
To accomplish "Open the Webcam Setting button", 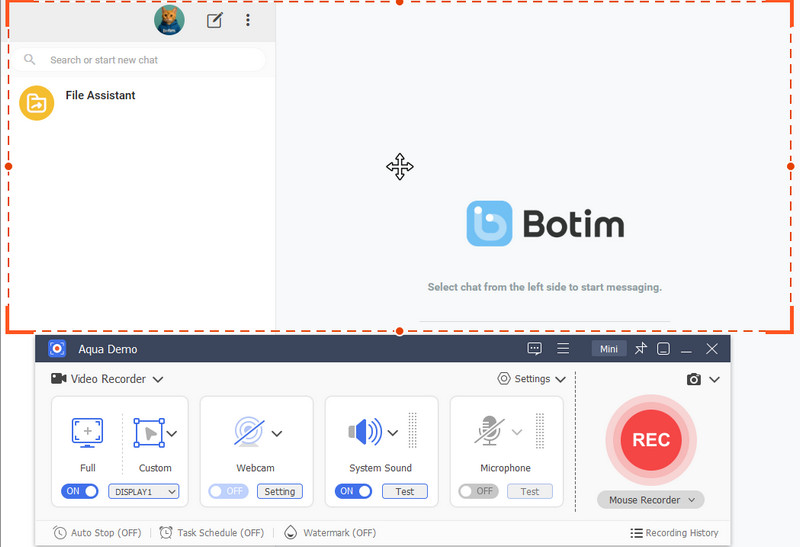I will pos(280,491).
